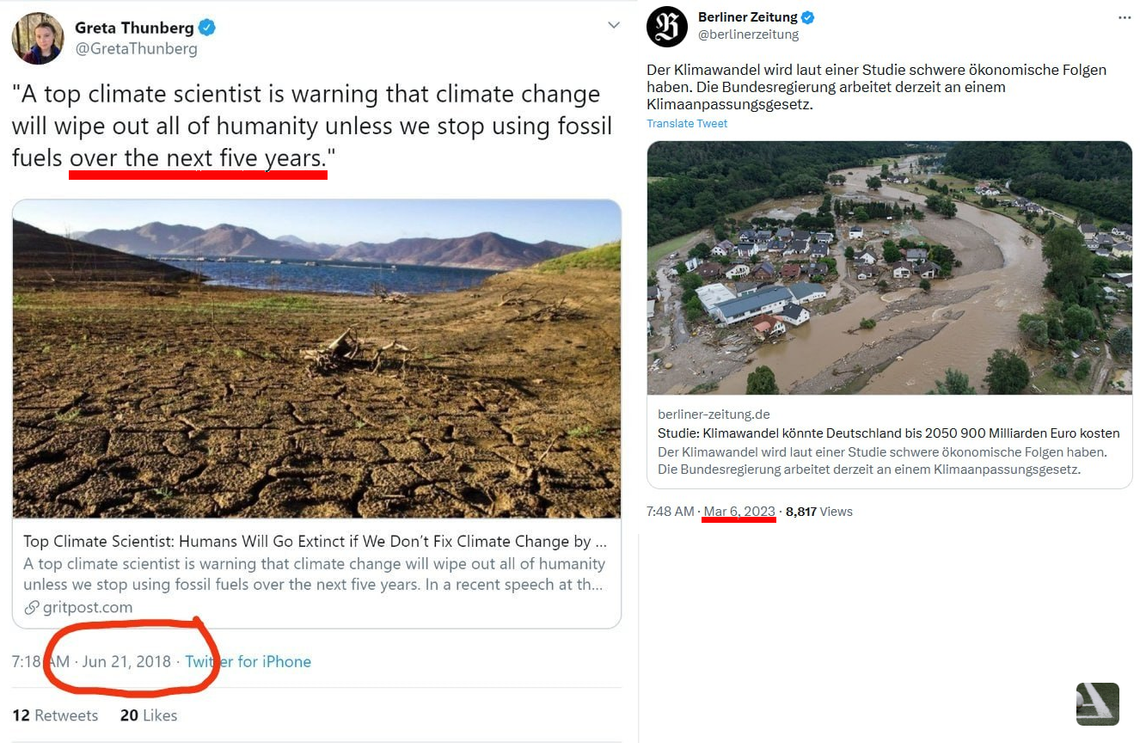Image resolution: width=1140 pixels, height=743 pixels.
Task: Open the 'Studie: Klimawandel könnte Deutschland' headline
Action: 888,433
